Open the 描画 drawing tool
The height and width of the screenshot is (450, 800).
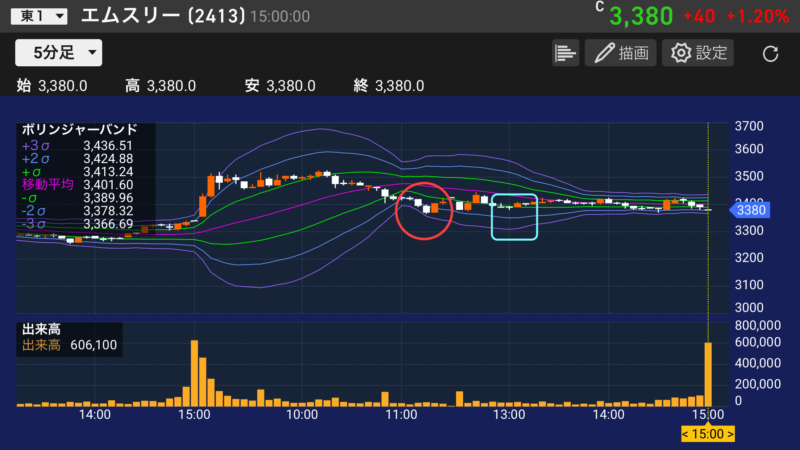620,53
